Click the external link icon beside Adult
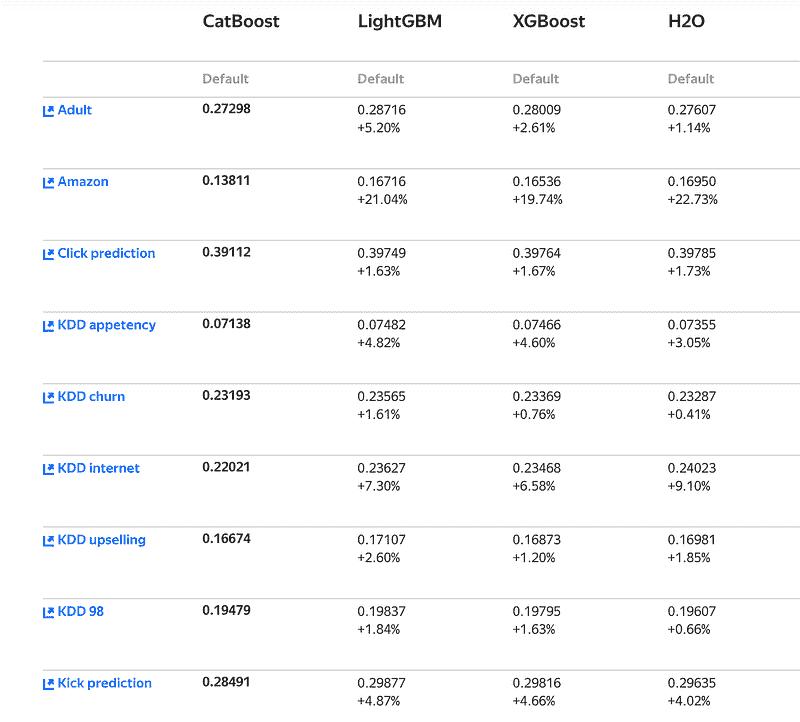800x722 pixels. [48, 111]
